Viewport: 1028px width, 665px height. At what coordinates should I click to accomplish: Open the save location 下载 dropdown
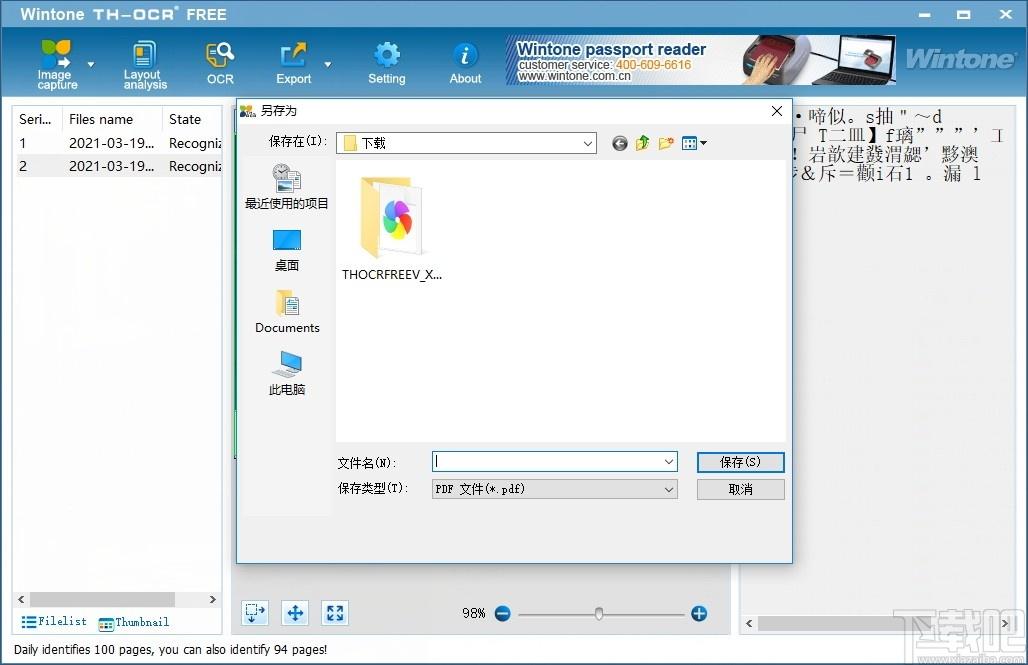tap(466, 143)
